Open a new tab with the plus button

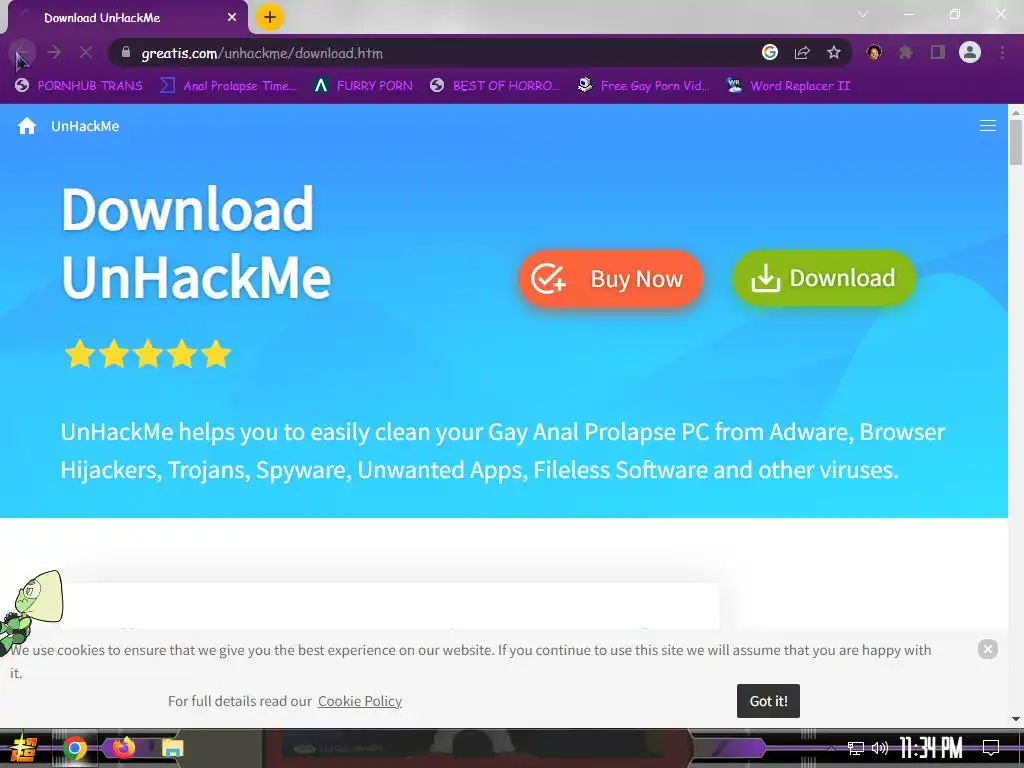click(270, 17)
